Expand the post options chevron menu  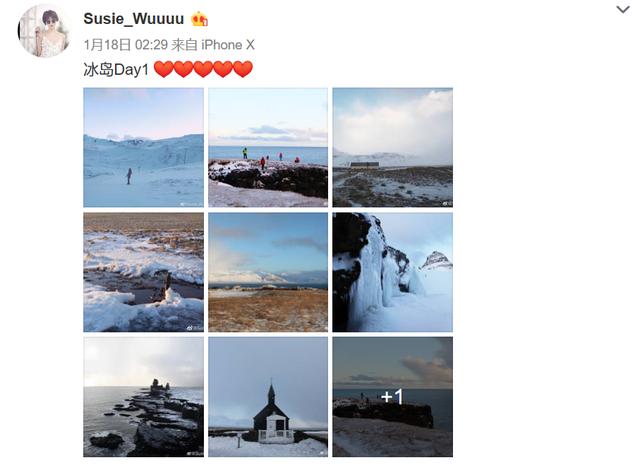coord(623,9)
